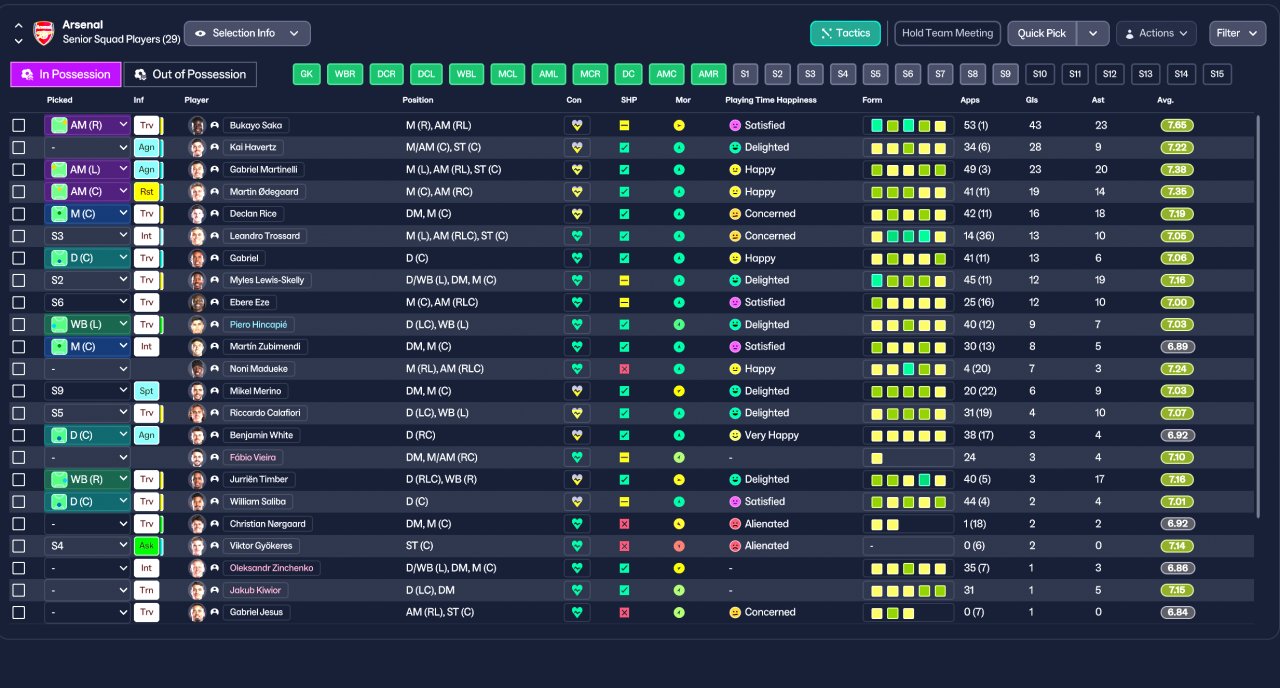Click Bukayo Saka's contract heart icon
The image size is (1280, 688).
[577, 126]
